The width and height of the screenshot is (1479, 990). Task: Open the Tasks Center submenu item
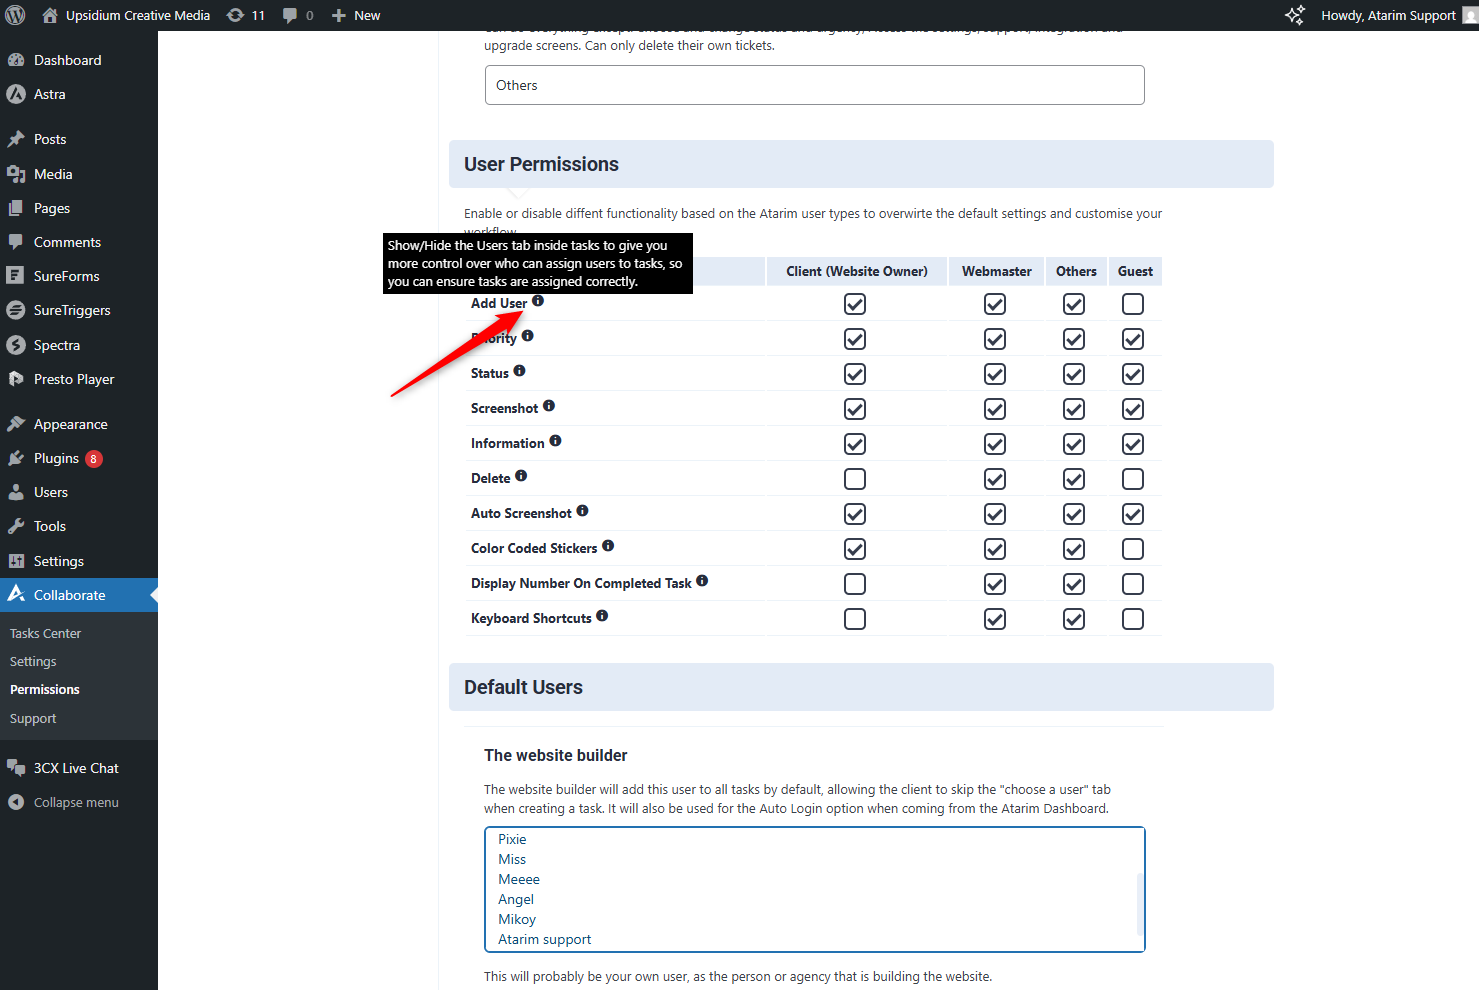tap(45, 633)
